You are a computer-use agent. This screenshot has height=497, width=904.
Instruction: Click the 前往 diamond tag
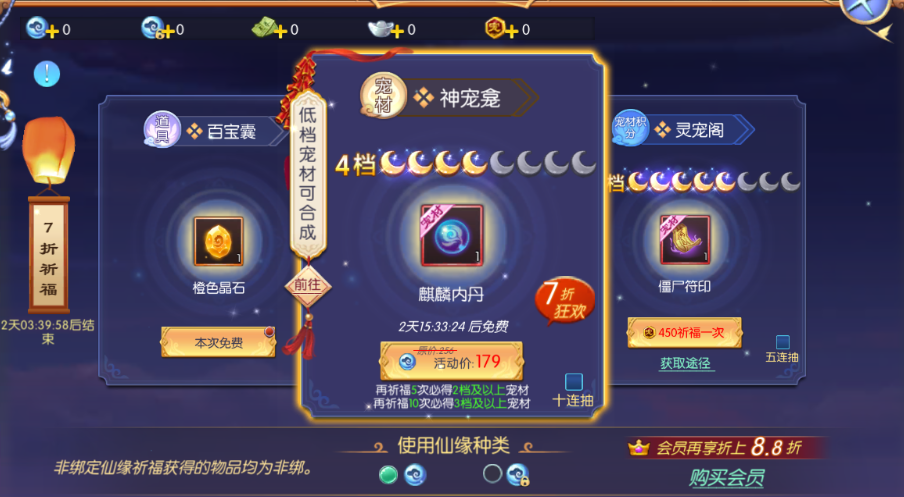coord(307,285)
